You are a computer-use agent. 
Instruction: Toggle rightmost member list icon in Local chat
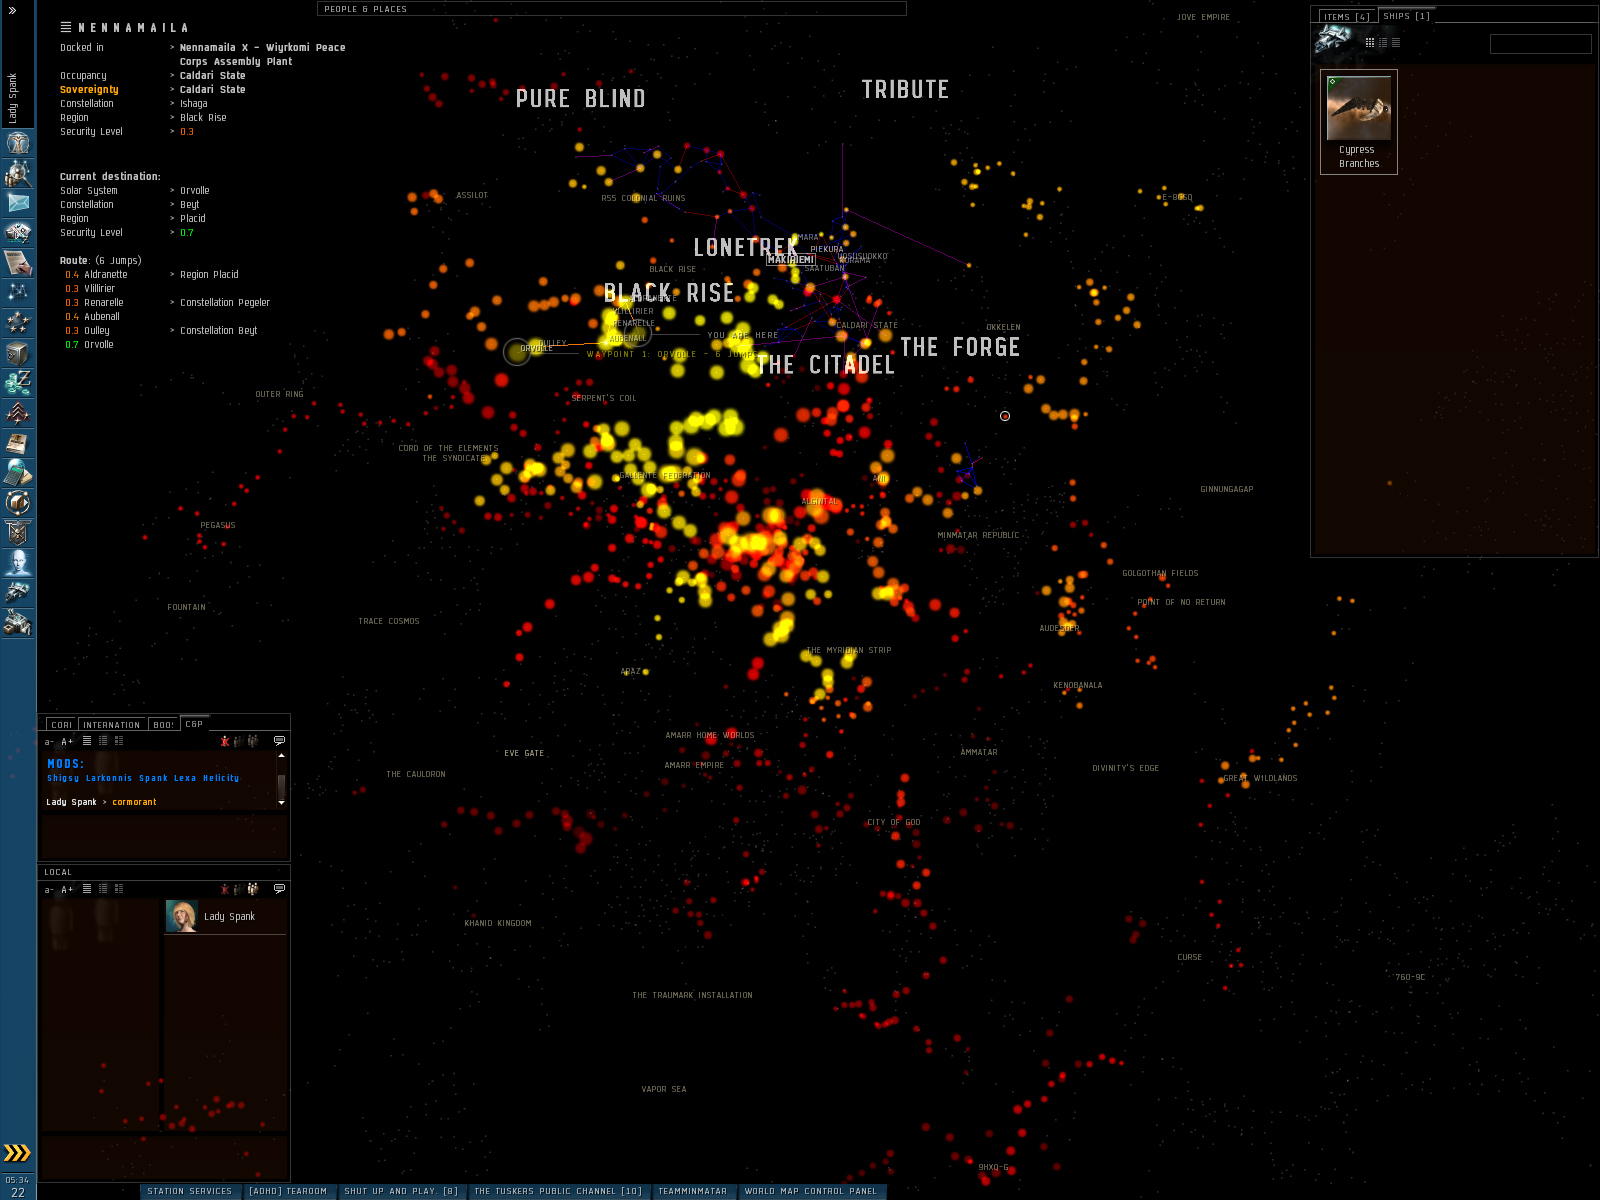point(253,889)
